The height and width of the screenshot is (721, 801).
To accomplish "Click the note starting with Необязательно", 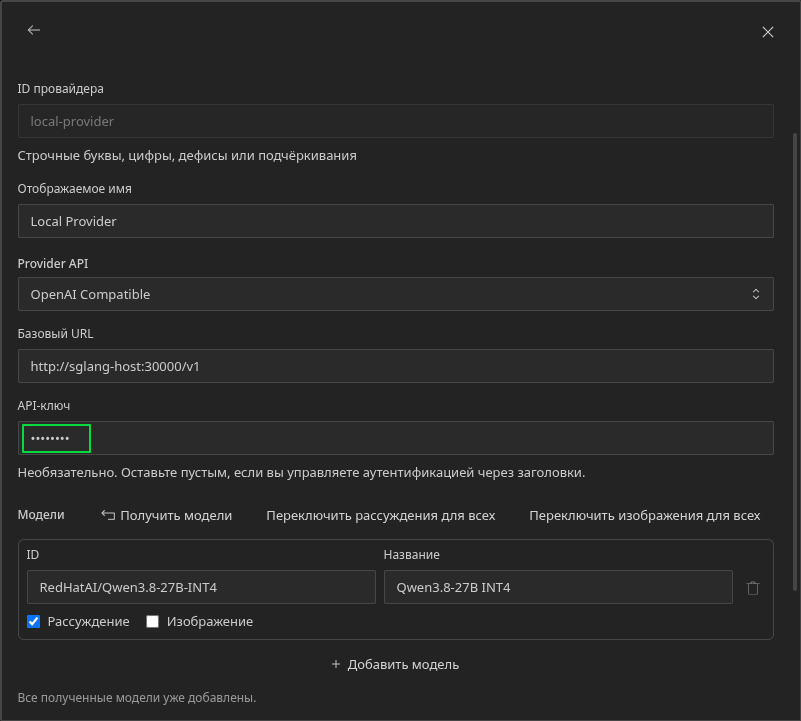I will [301, 473].
